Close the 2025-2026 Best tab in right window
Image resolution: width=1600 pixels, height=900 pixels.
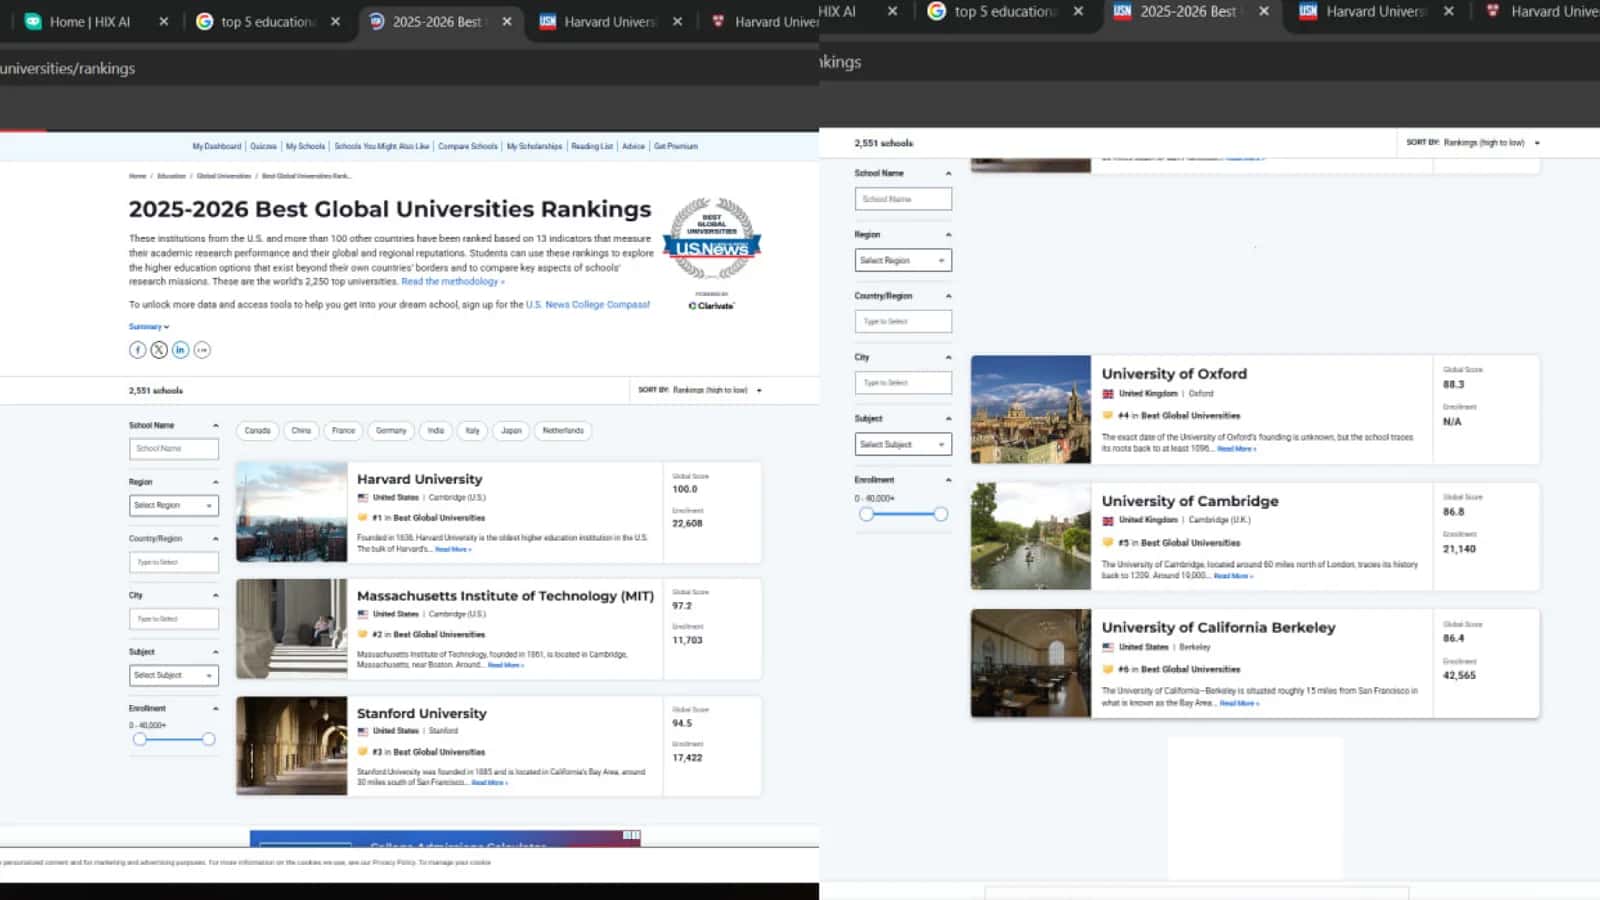point(1264,11)
